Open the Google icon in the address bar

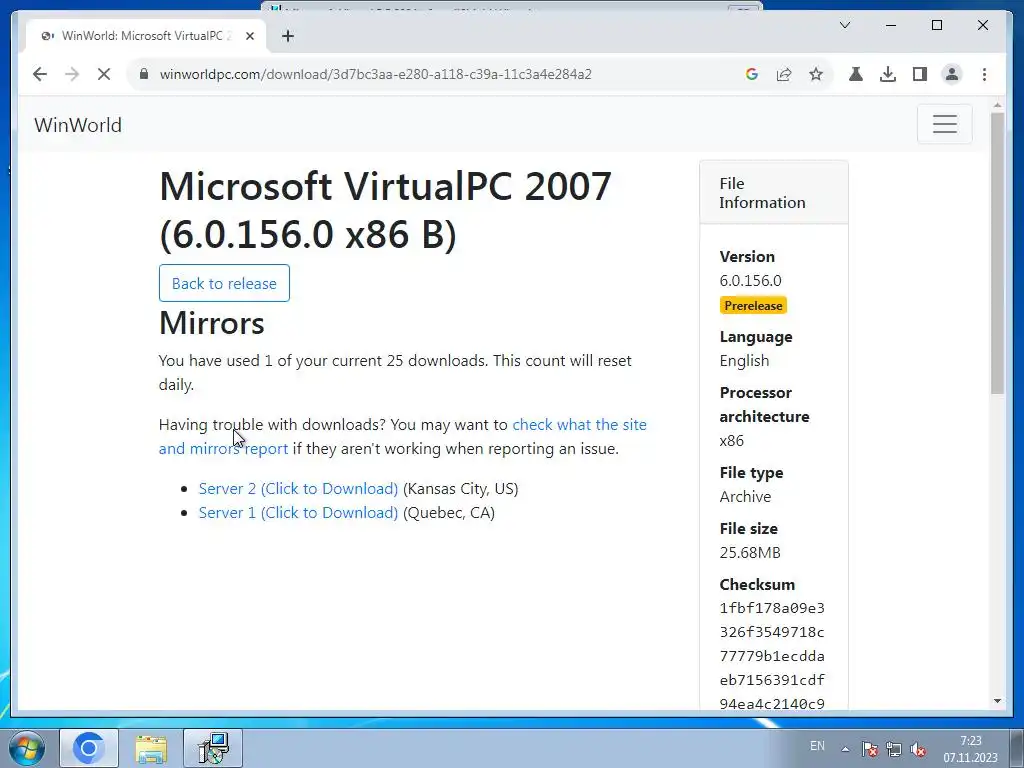coord(752,74)
